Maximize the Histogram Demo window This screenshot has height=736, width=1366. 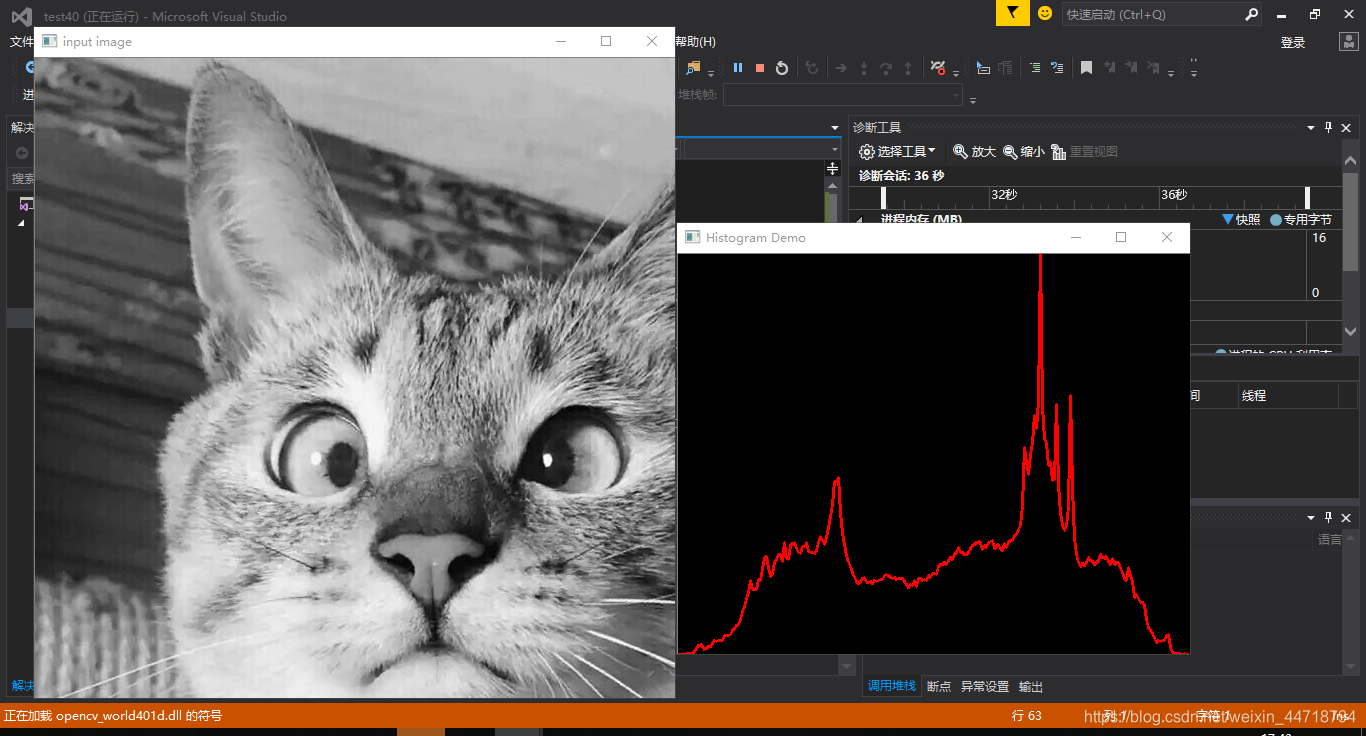click(x=1121, y=237)
